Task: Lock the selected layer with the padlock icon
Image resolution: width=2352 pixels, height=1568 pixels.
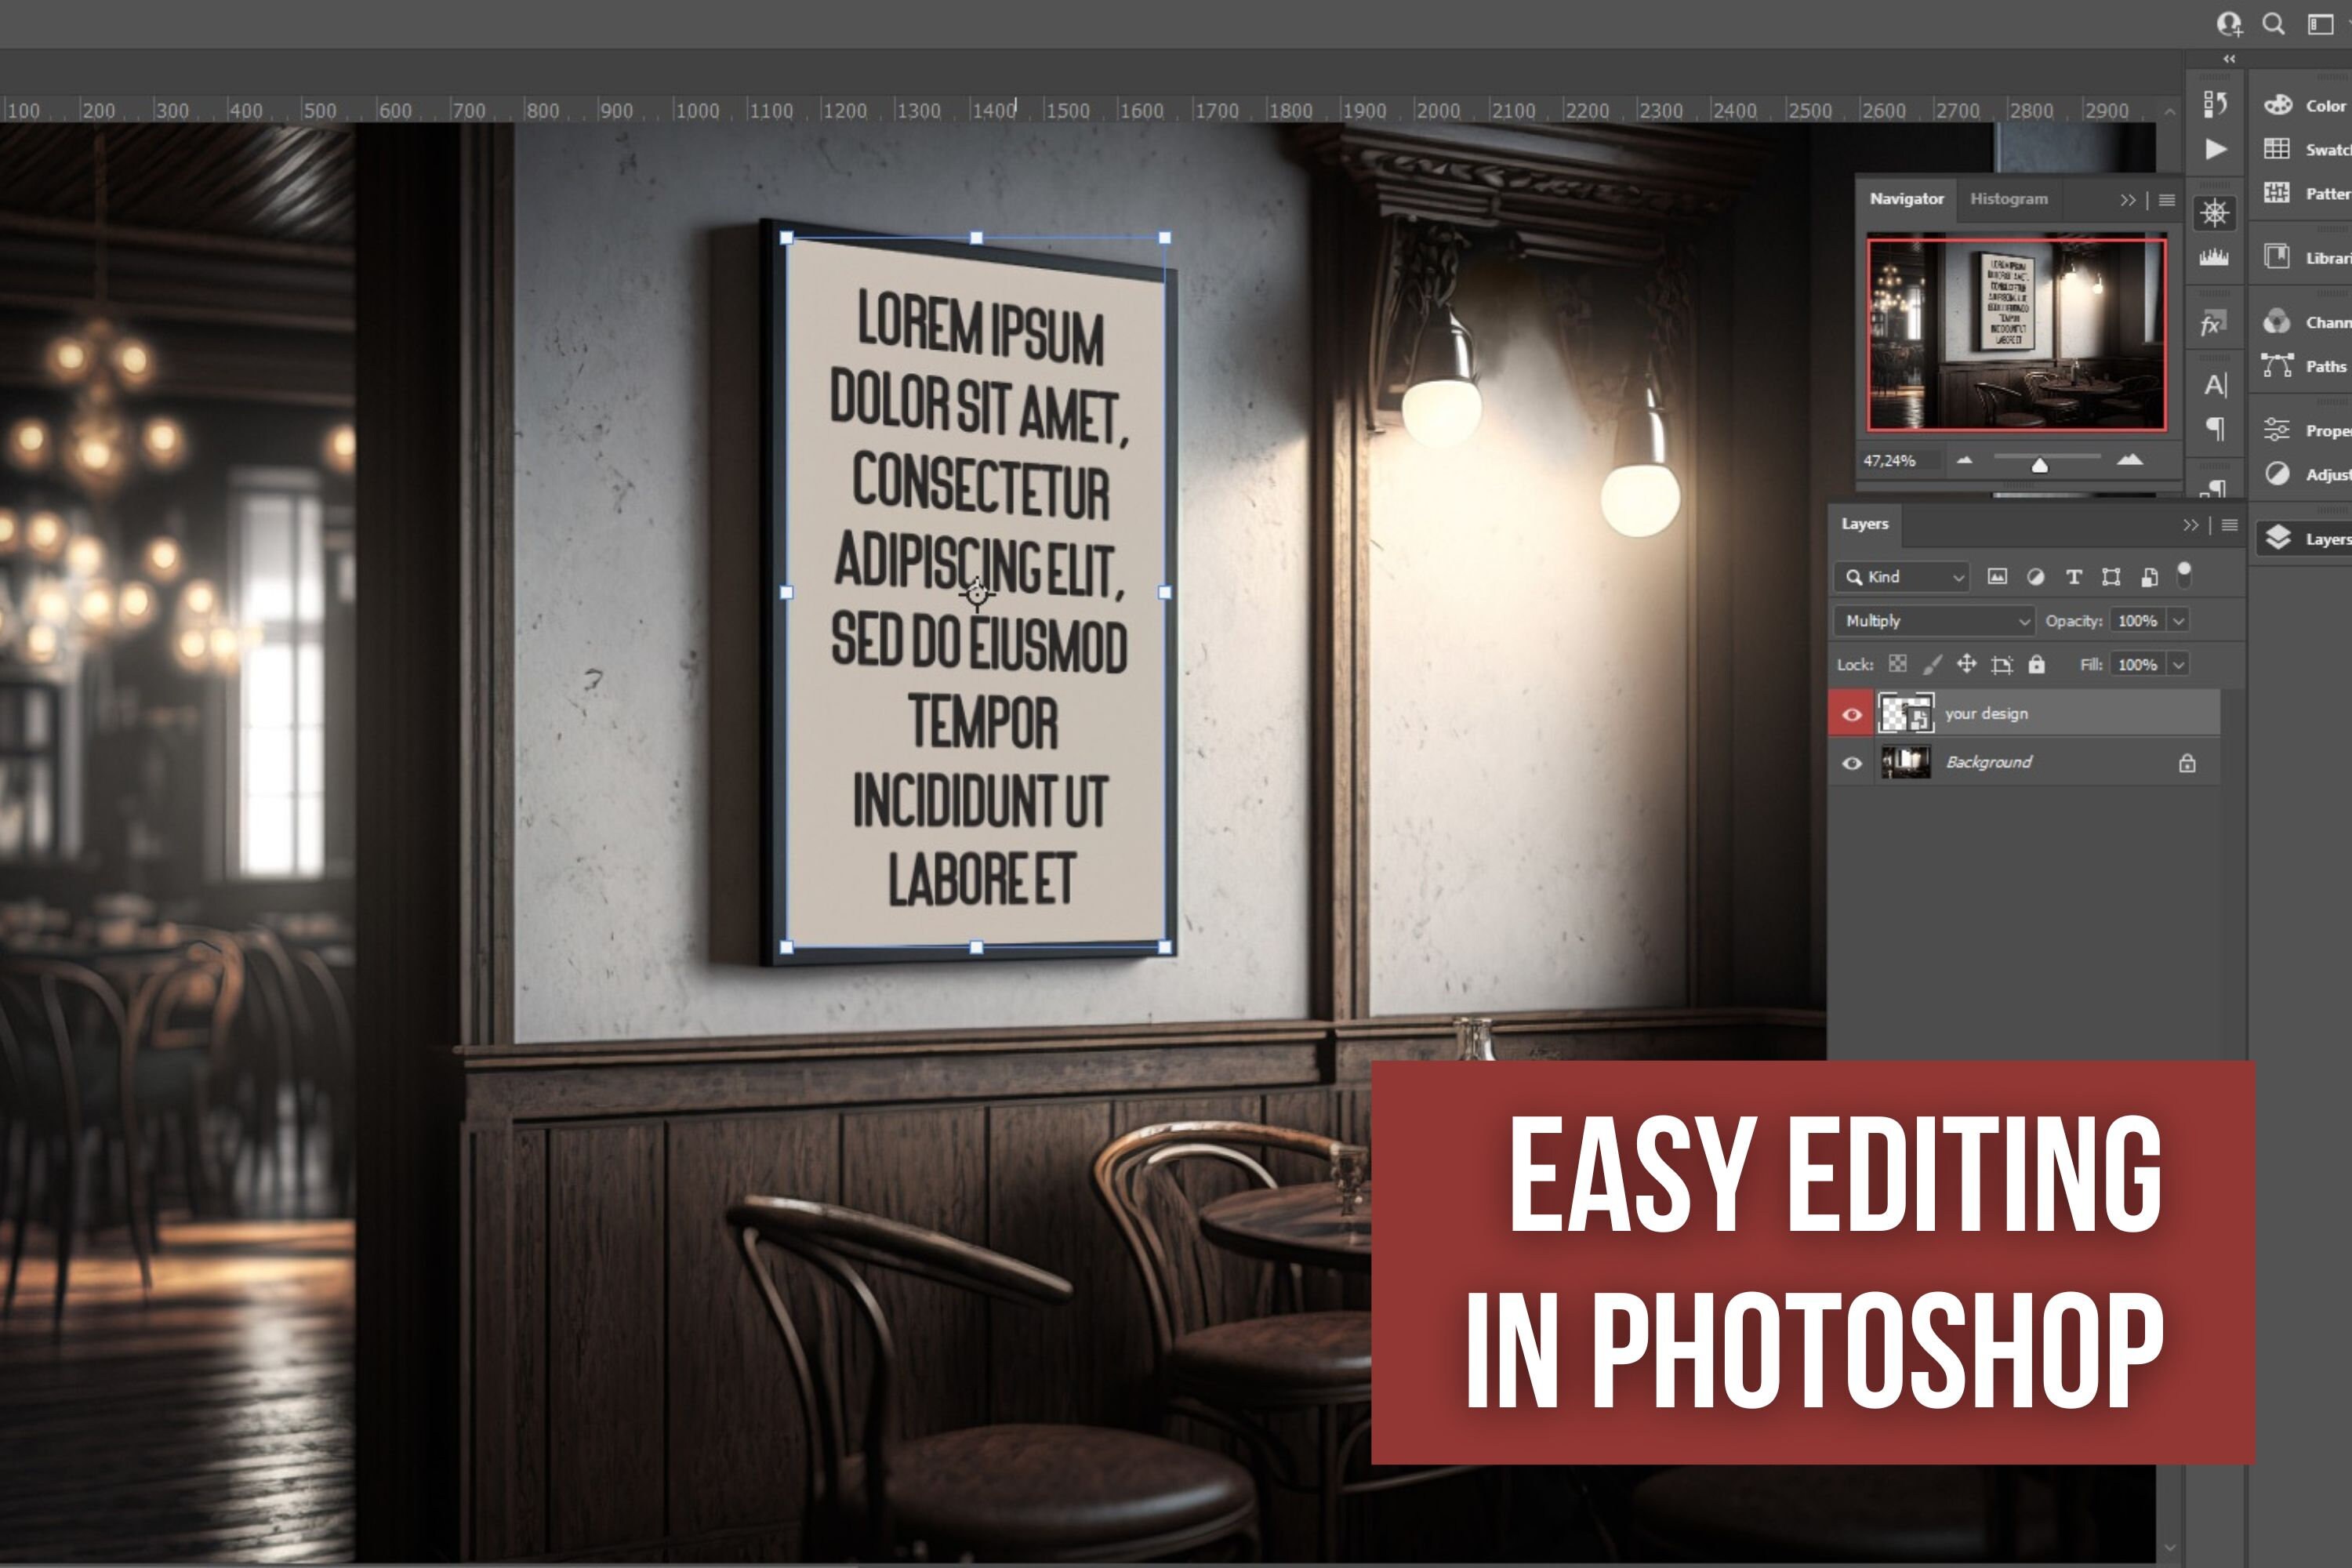Action: coord(2037,663)
